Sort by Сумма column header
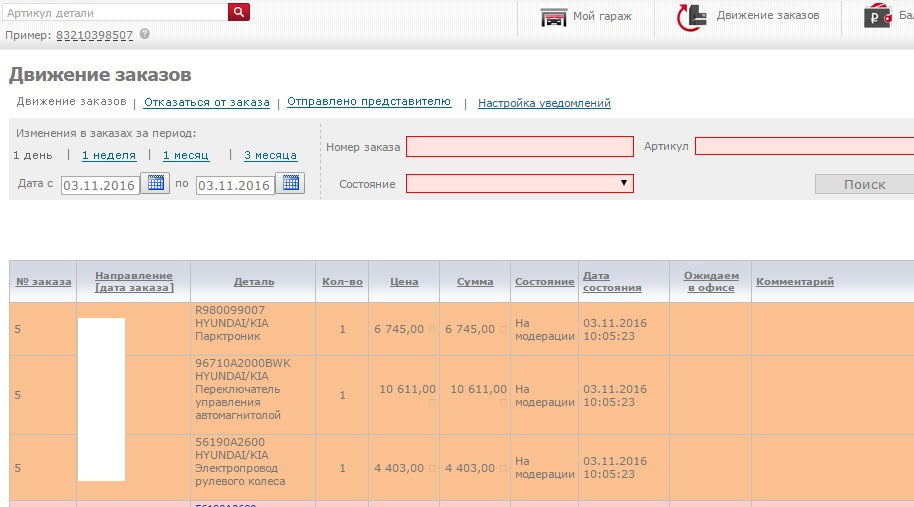914x507 pixels. (x=475, y=281)
